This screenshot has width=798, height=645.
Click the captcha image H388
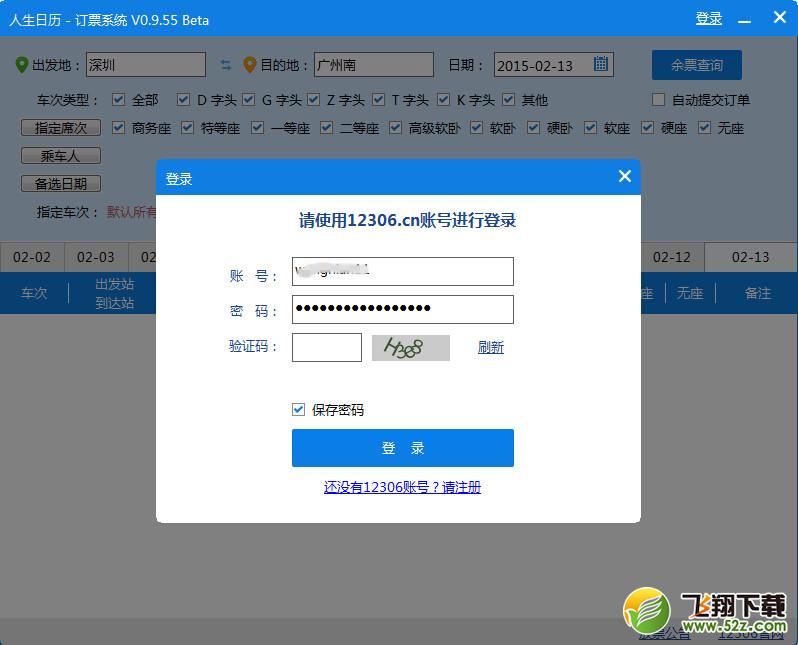pyautogui.click(x=411, y=348)
